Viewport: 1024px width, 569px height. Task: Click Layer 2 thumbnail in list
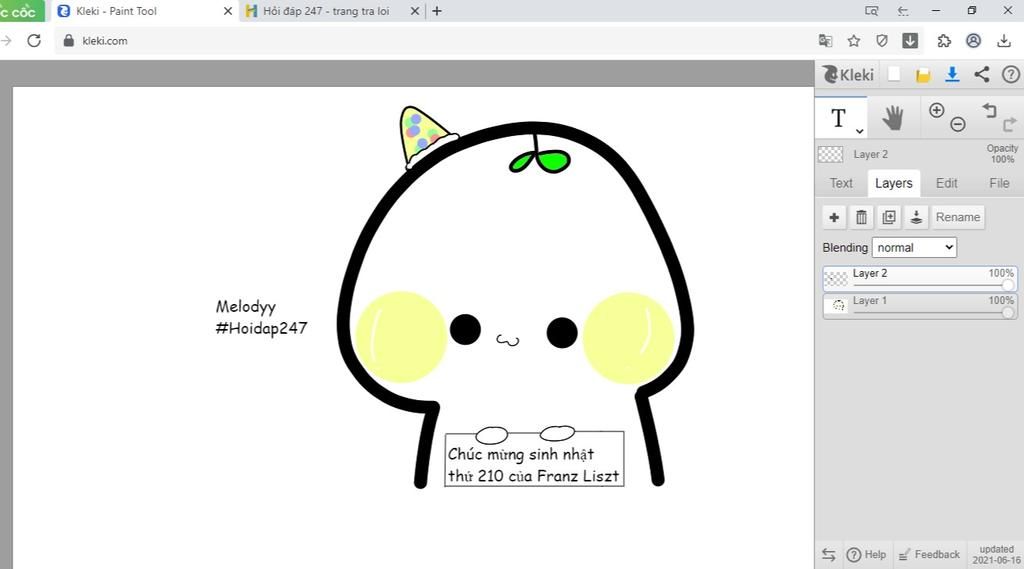tap(836, 279)
